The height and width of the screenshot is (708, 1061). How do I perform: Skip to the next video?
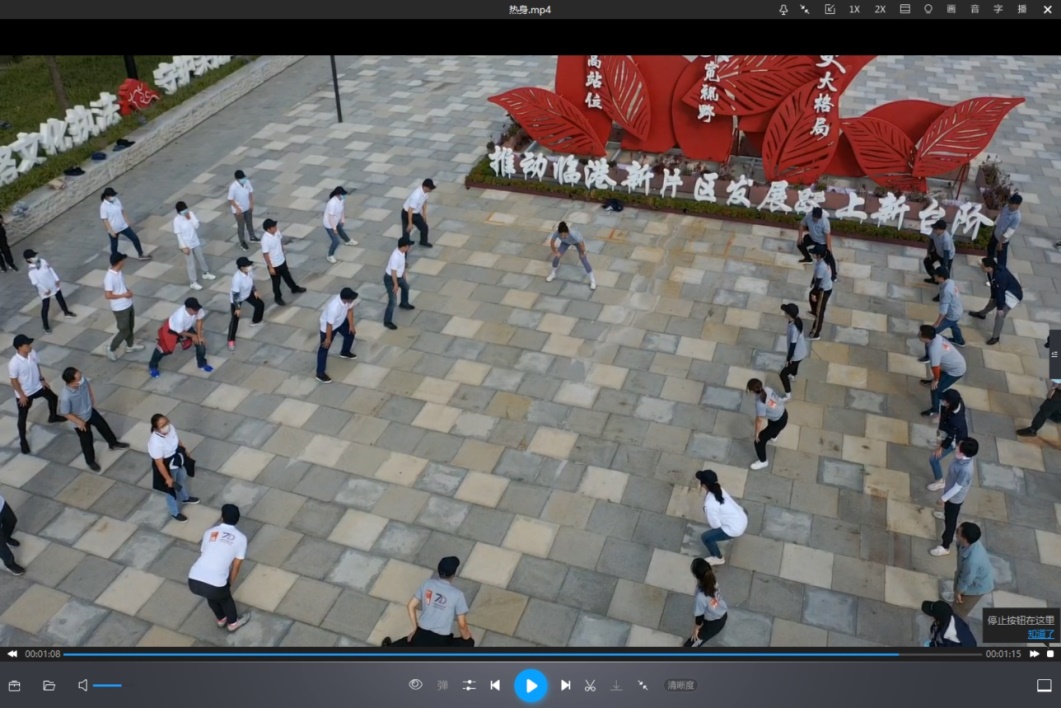[x=565, y=685]
